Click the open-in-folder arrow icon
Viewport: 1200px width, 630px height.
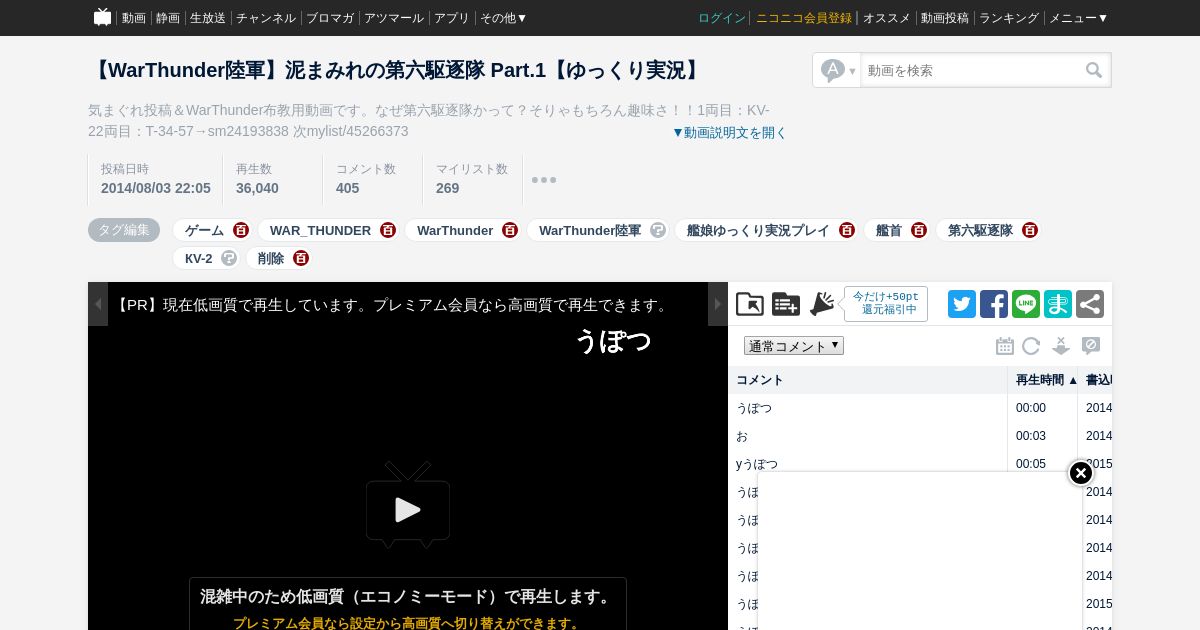[750, 304]
